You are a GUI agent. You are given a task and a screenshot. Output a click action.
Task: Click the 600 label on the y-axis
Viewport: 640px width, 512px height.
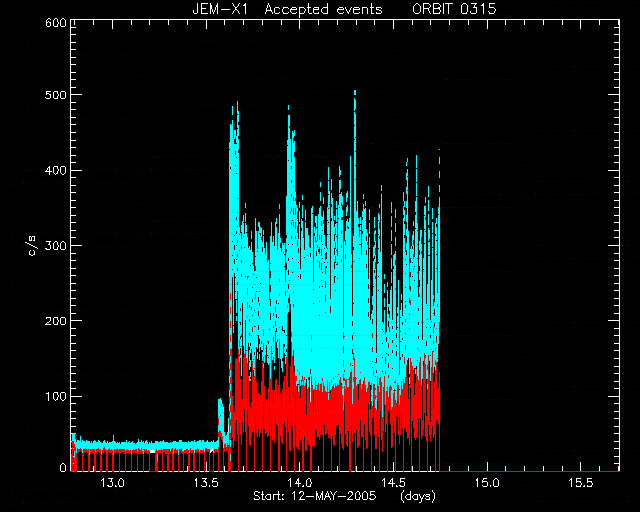pos(56,23)
